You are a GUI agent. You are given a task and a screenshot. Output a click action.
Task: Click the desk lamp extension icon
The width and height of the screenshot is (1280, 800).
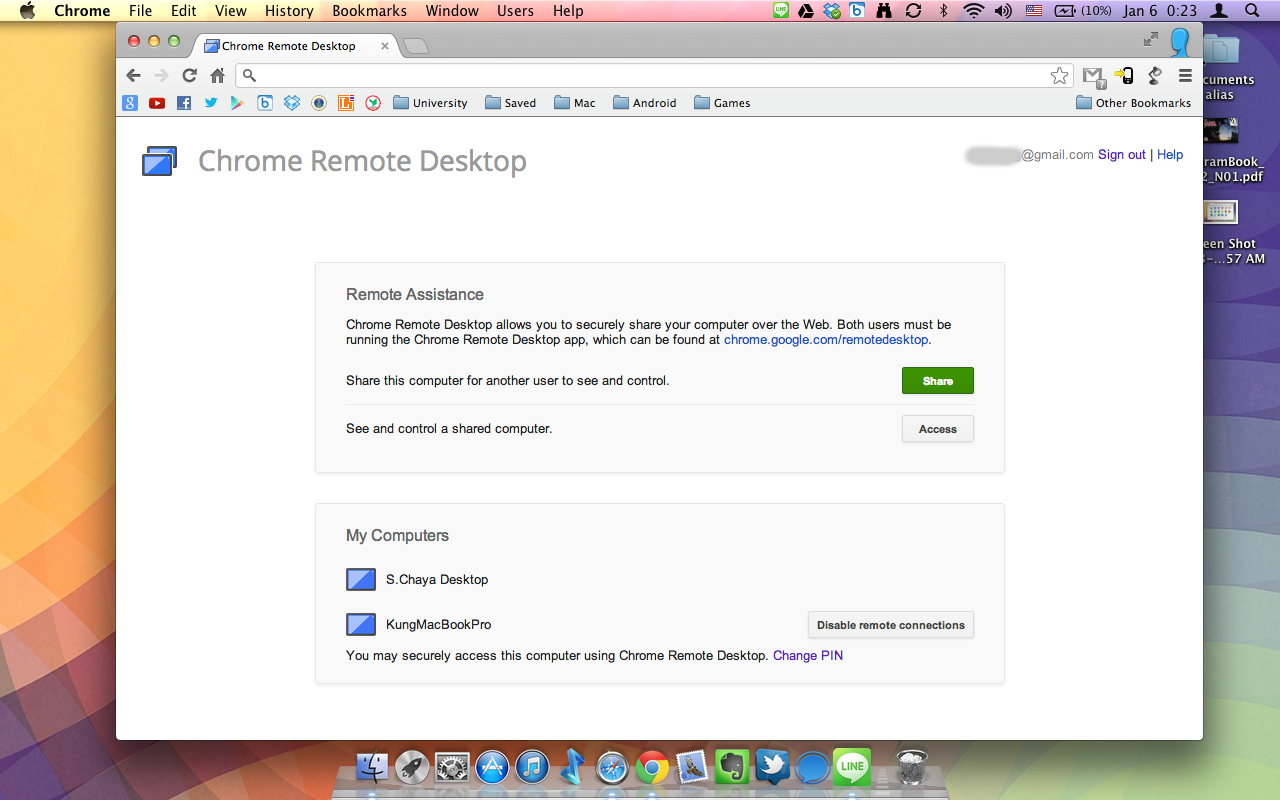(1154, 75)
